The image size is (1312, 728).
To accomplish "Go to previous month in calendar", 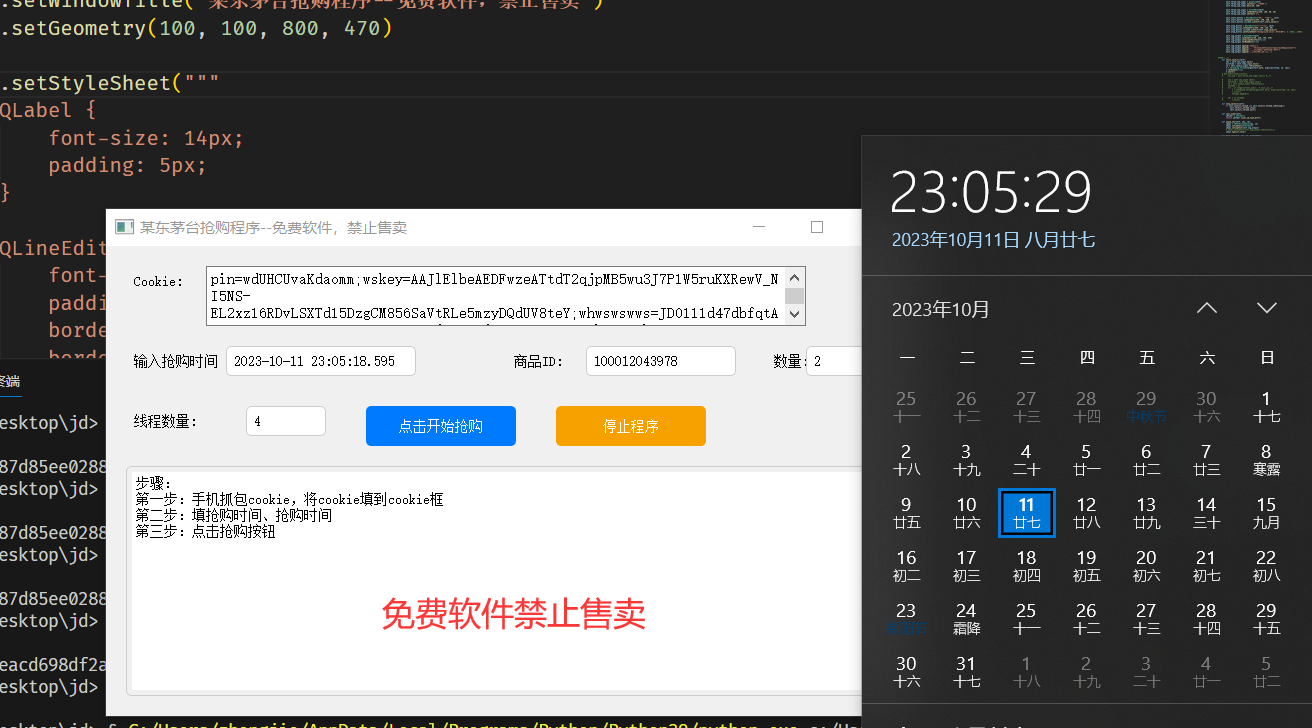I will pos(1207,308).
